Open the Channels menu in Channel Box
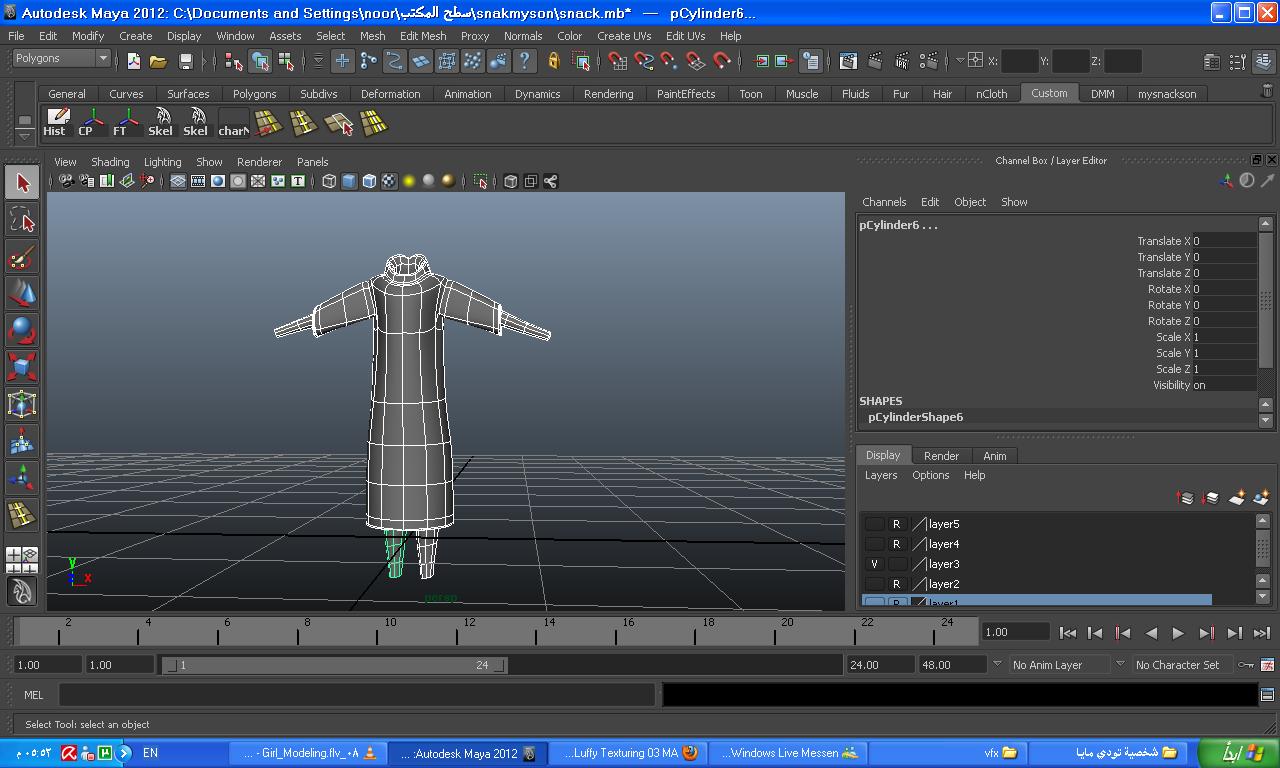1280x768 pixels. pyautogui.click(x=884, y=202)
